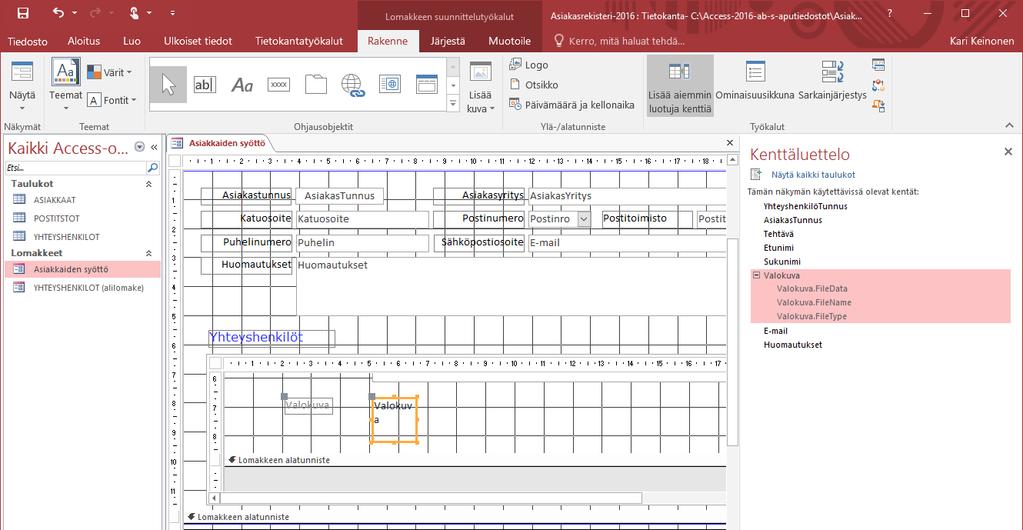Switch to the Järjestä tab
Screen dimensions: 1023x530
point(448,41)
